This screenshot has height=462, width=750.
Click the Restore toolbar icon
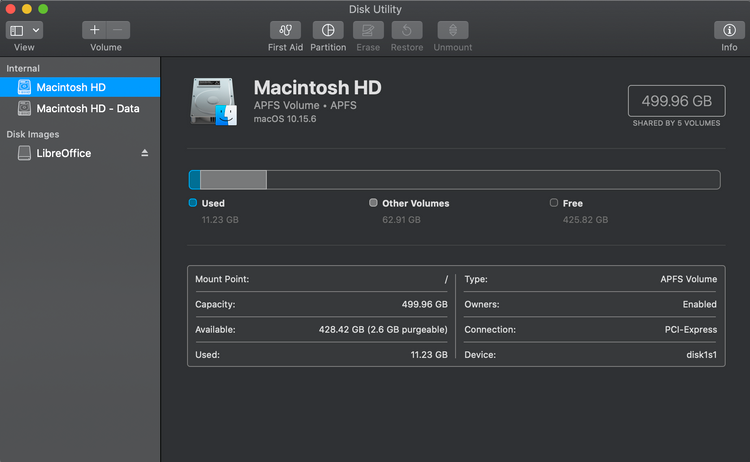[406, 30]
